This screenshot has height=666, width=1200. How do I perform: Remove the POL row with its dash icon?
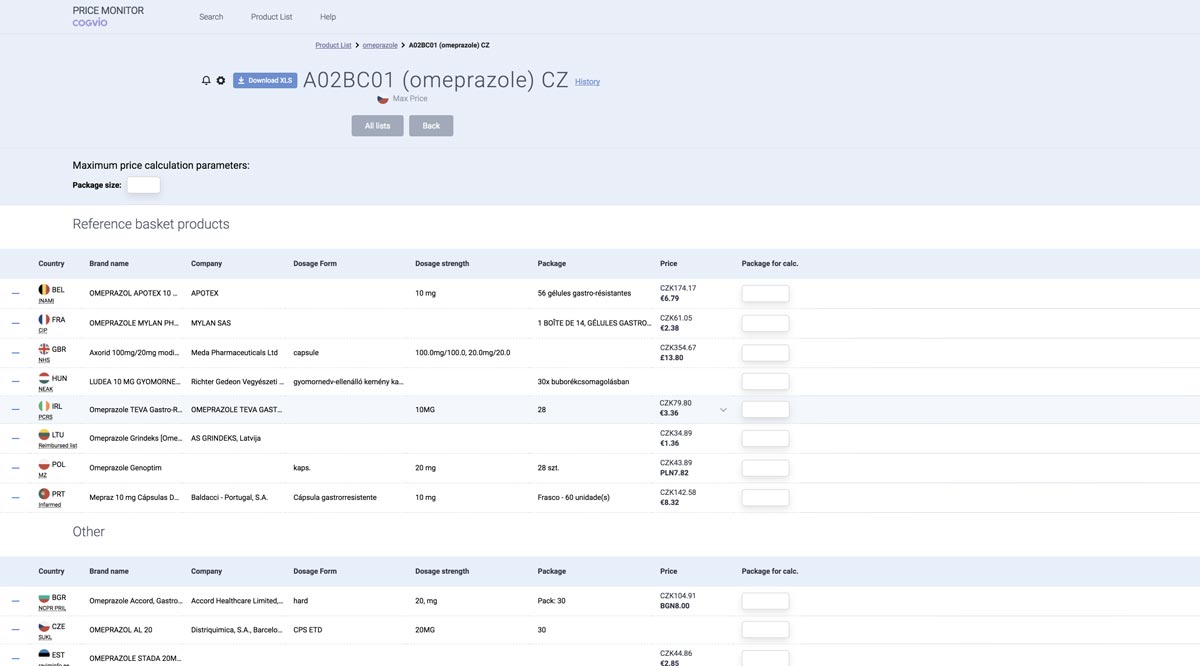tap(15, 468)
